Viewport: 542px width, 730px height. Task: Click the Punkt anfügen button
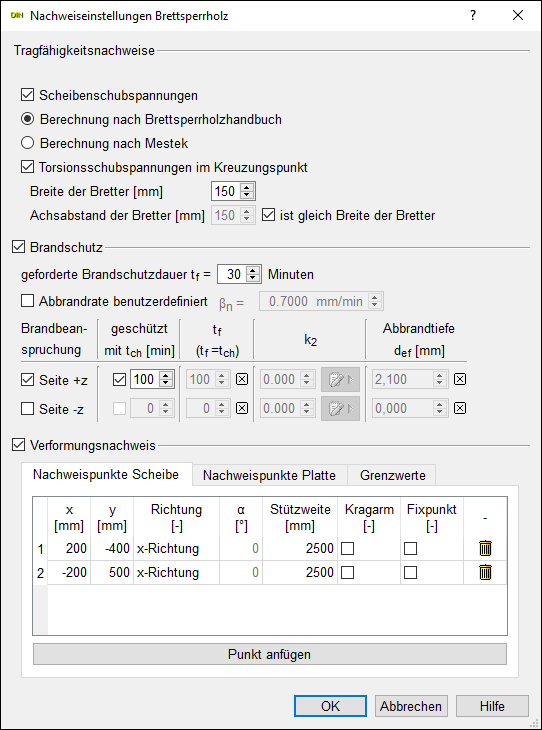coord(270,654)
